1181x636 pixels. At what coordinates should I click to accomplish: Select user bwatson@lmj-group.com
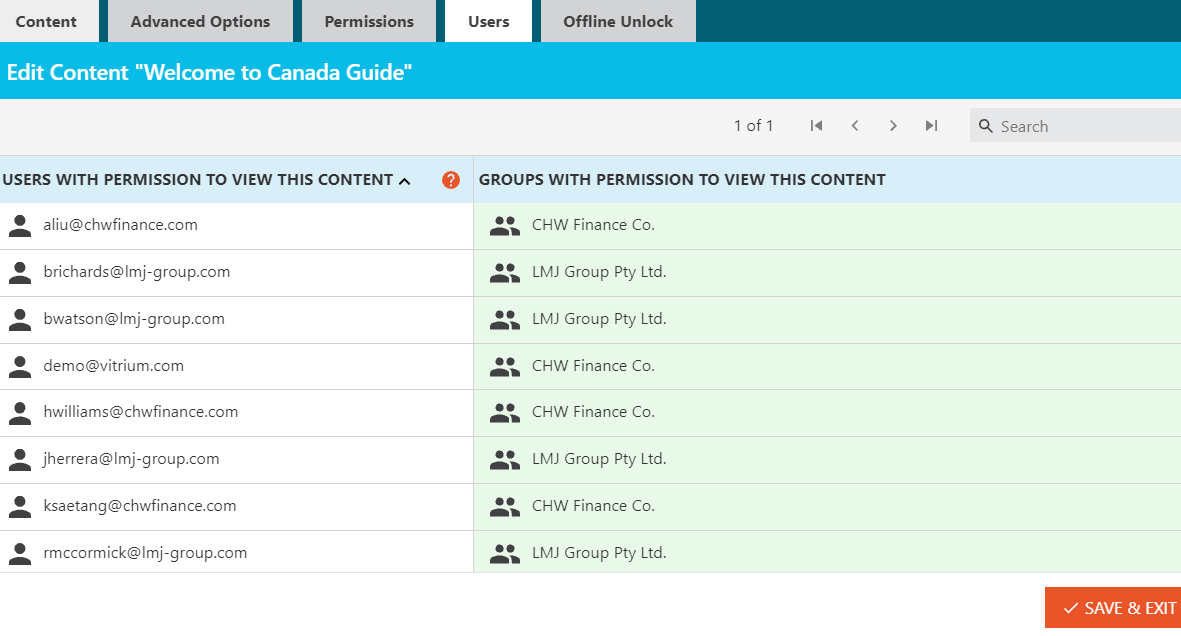click(134, 319)
